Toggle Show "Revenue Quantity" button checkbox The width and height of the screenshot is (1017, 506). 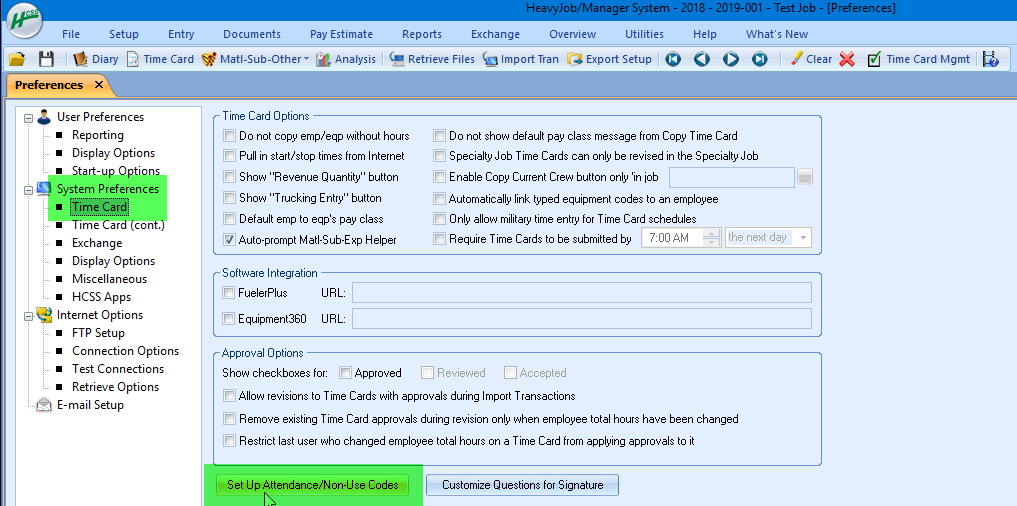click(x=229, y=177)
